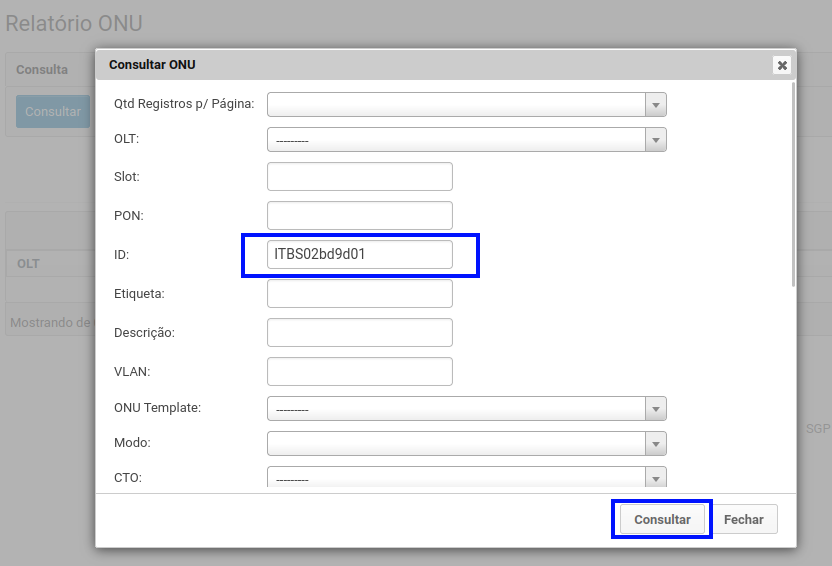Screen dimensions: 832x566
Task: Click the background Consultar button
Action: (53, 112)
